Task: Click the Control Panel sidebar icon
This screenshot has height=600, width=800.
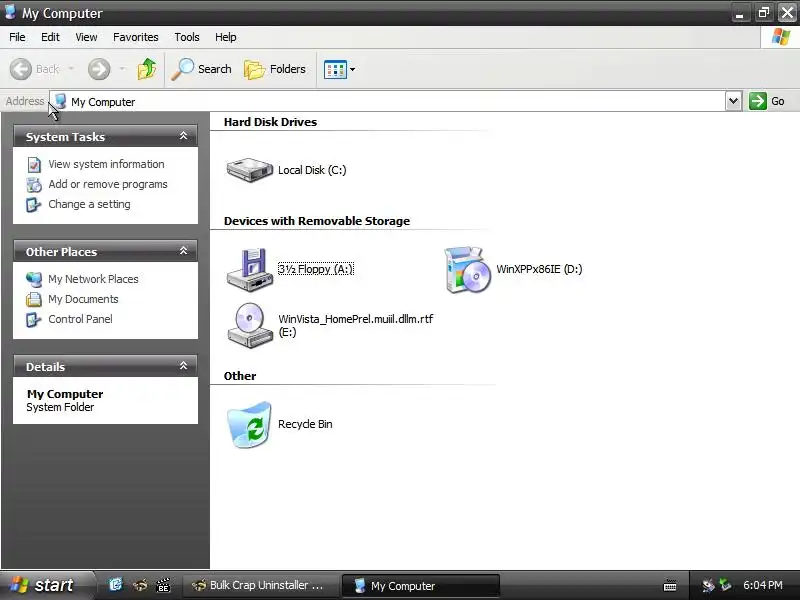Action: click(34, 319)
